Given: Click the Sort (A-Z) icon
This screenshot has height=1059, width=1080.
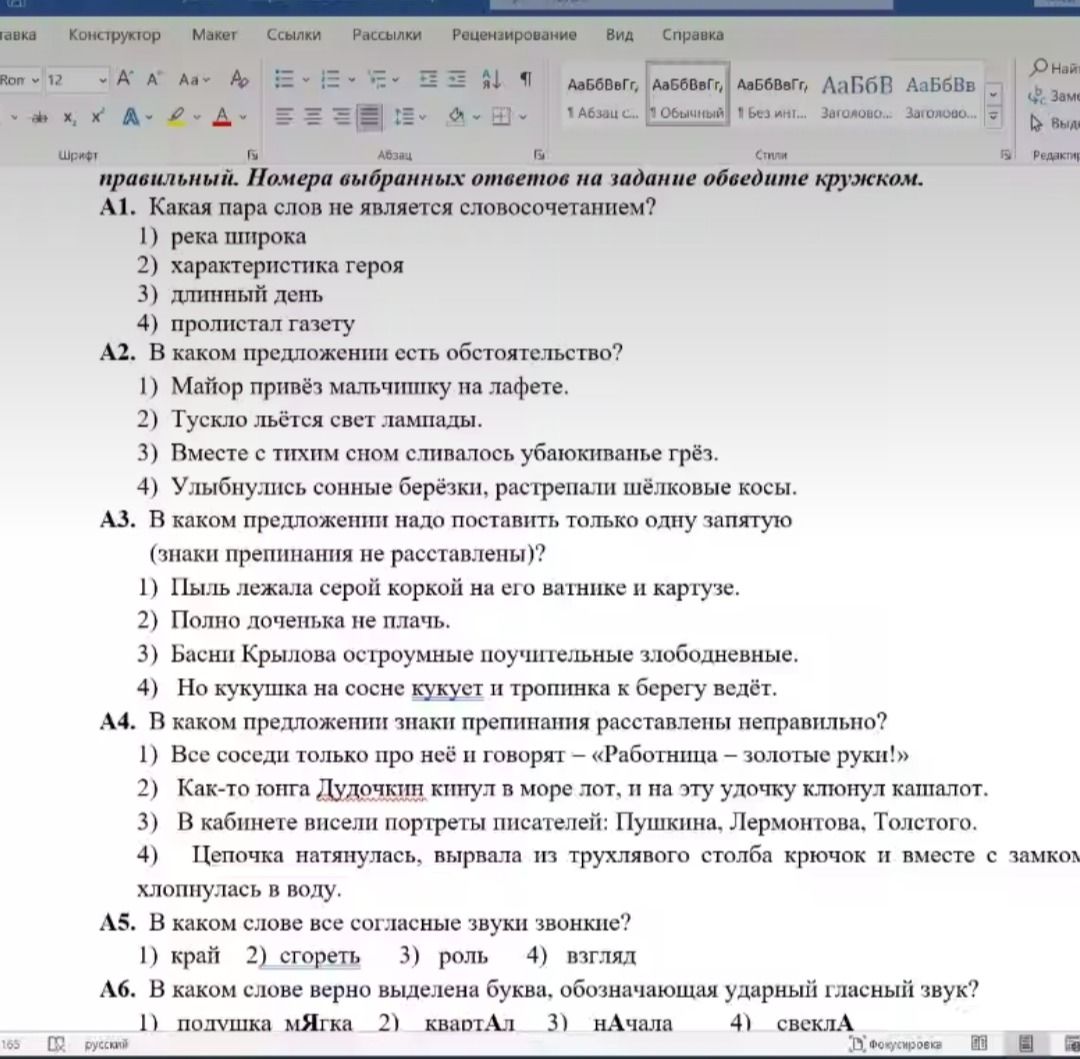Looking at the screenshot, I should [x=491, y=80].
